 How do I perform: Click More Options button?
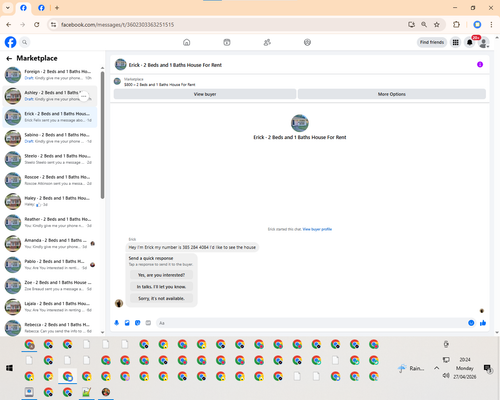click(x=392, y=94)
